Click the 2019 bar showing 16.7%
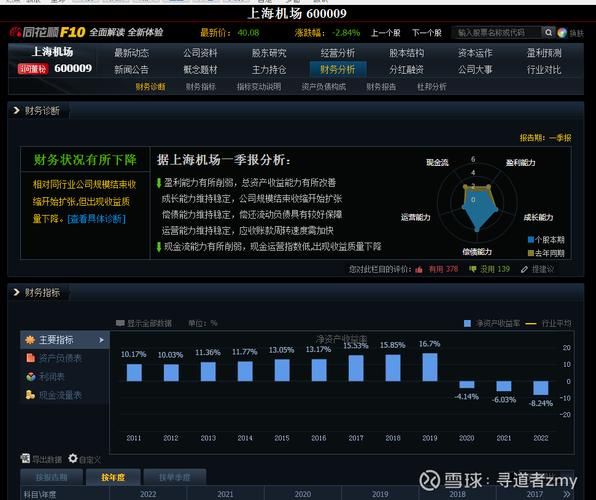Screen dimensions: 596x500 click(x=430, y=367)
